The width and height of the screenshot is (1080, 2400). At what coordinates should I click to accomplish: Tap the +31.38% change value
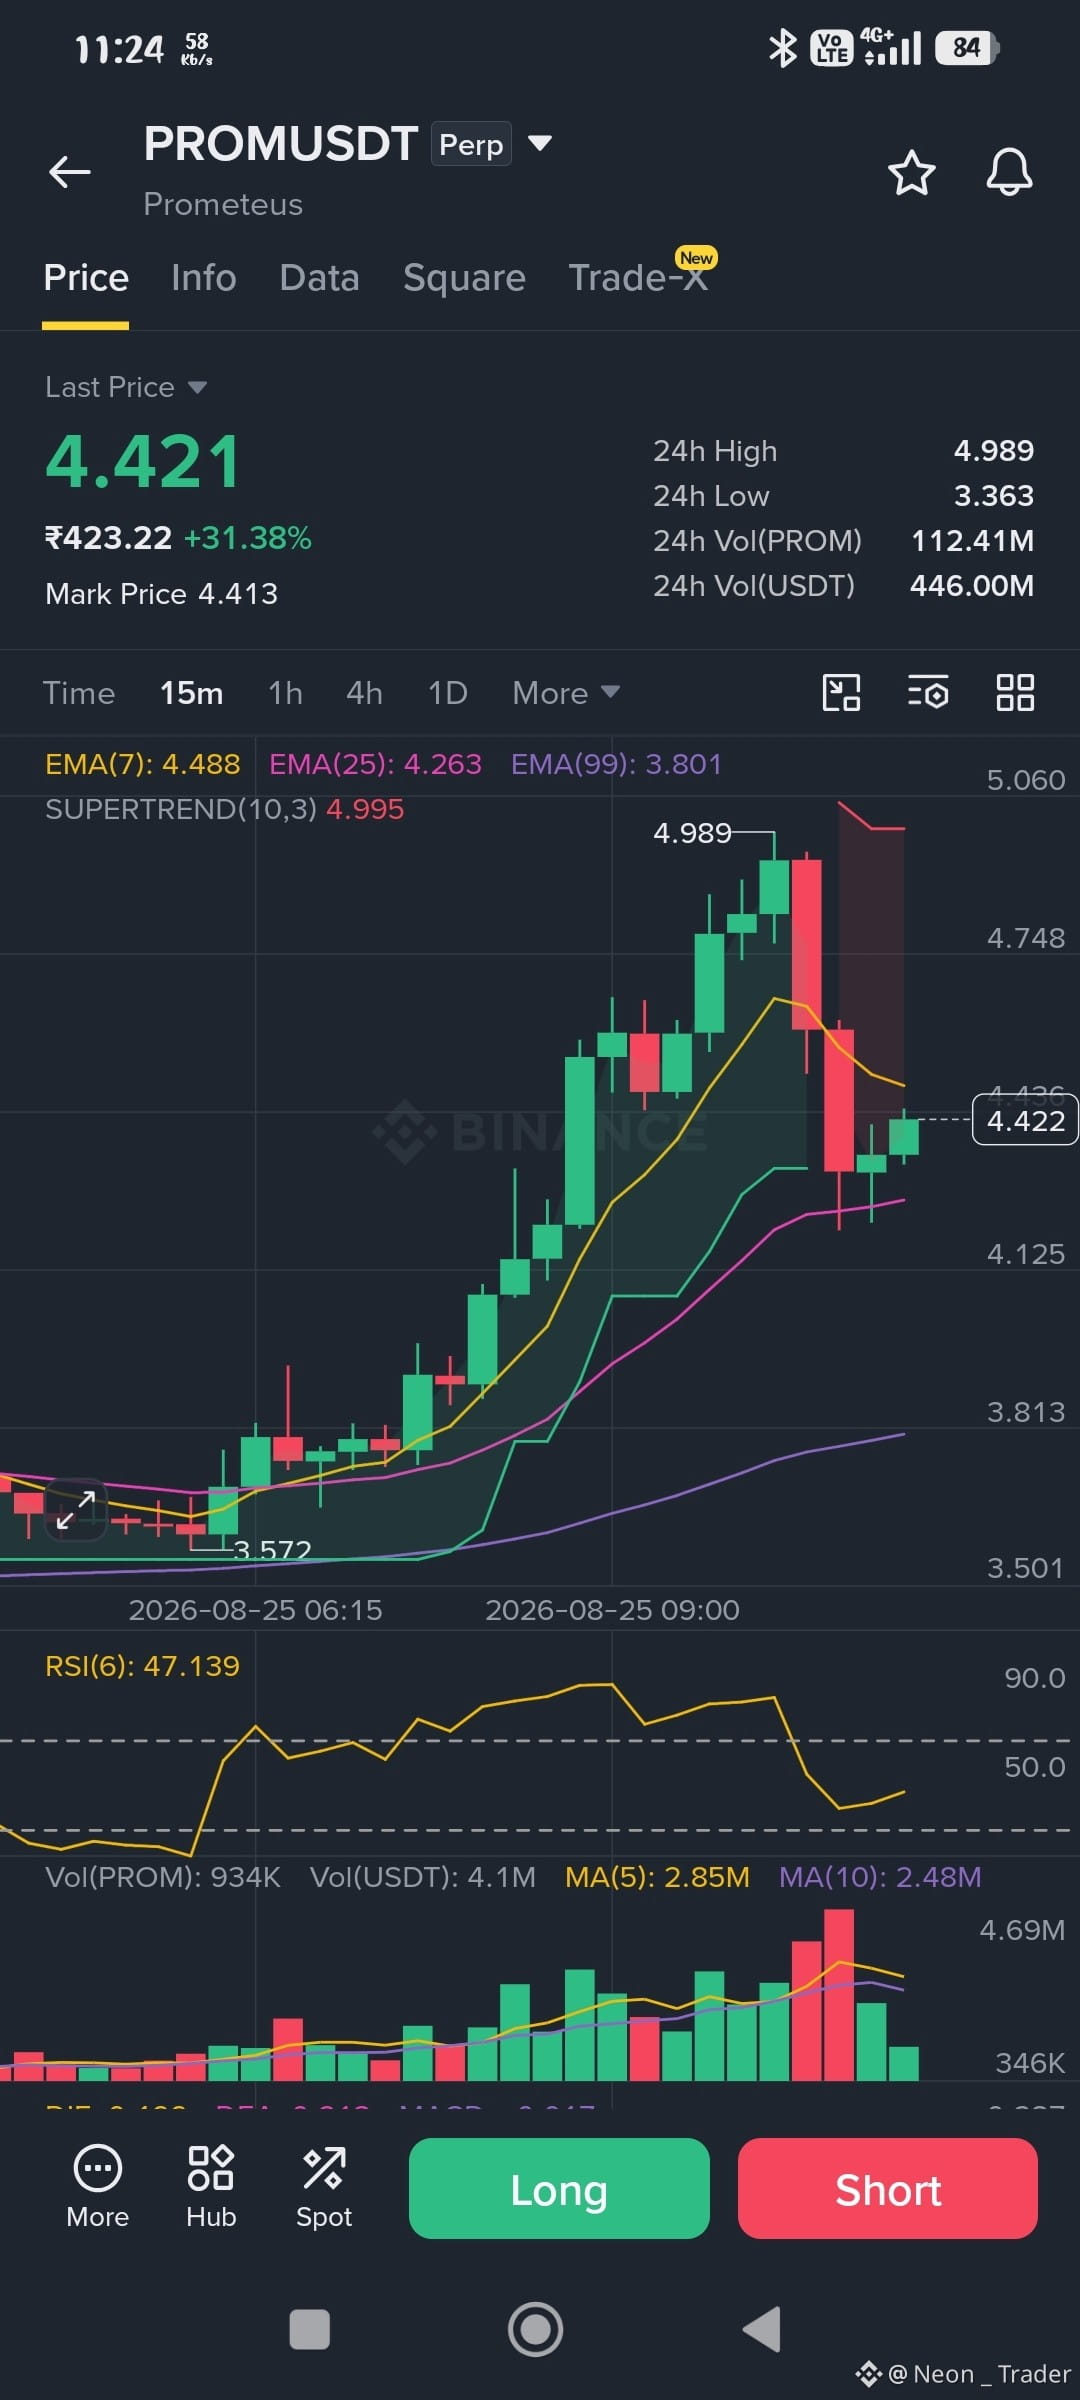tap(248, 538)
